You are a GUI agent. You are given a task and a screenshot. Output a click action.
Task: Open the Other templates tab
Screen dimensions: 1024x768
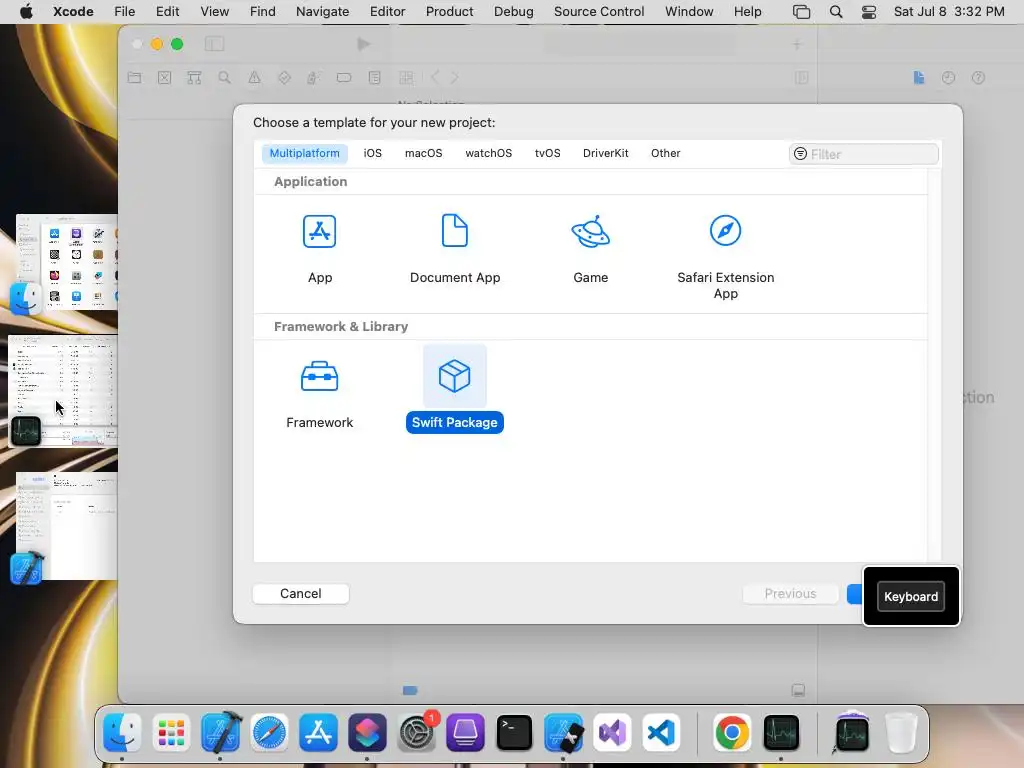pos(665,153)
